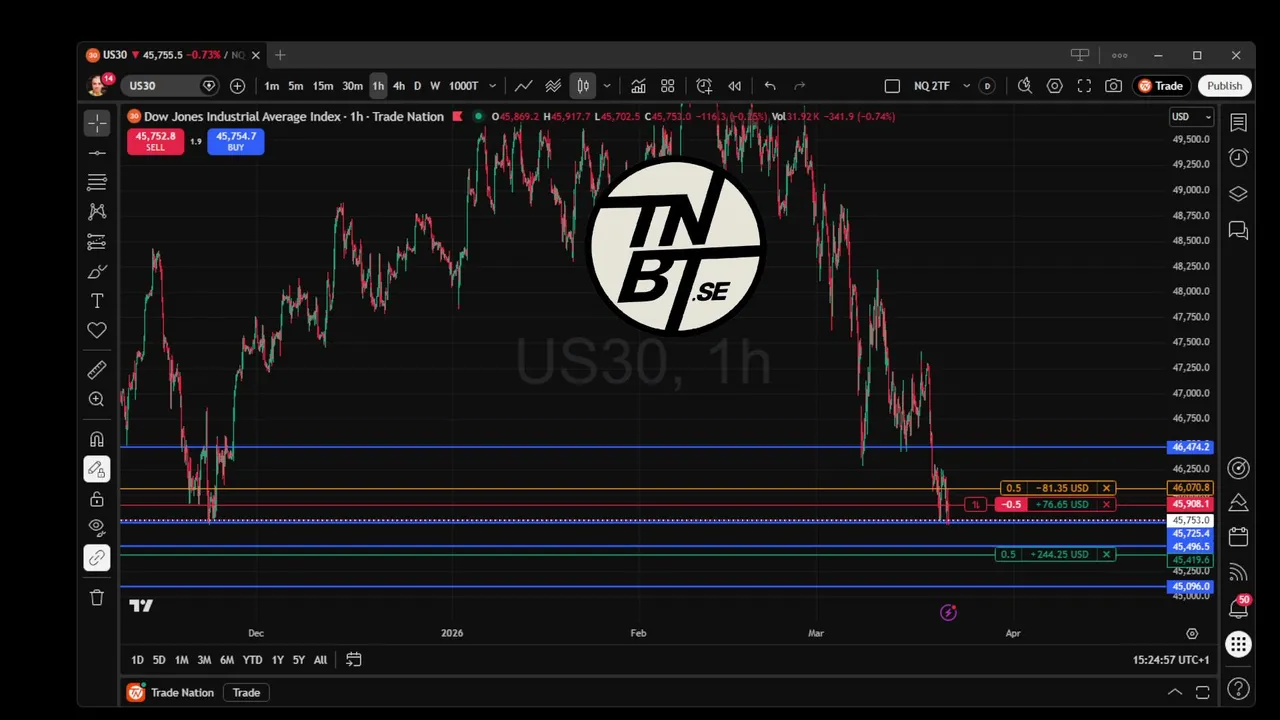Image resolution: width=1280 pixels, height=720 pixels.
Task: Select the brush drawing tool
Action: (97, 271)
